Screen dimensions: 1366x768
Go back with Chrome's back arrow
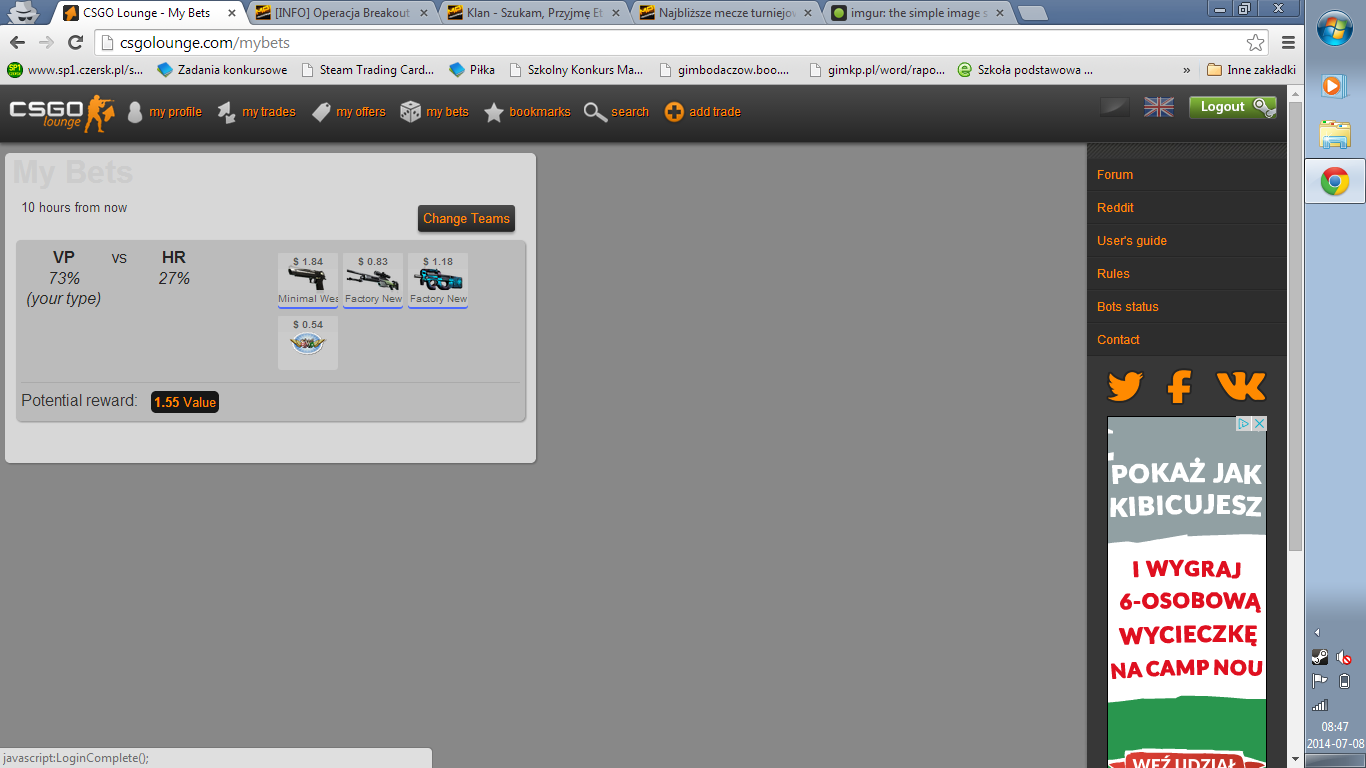17,42
